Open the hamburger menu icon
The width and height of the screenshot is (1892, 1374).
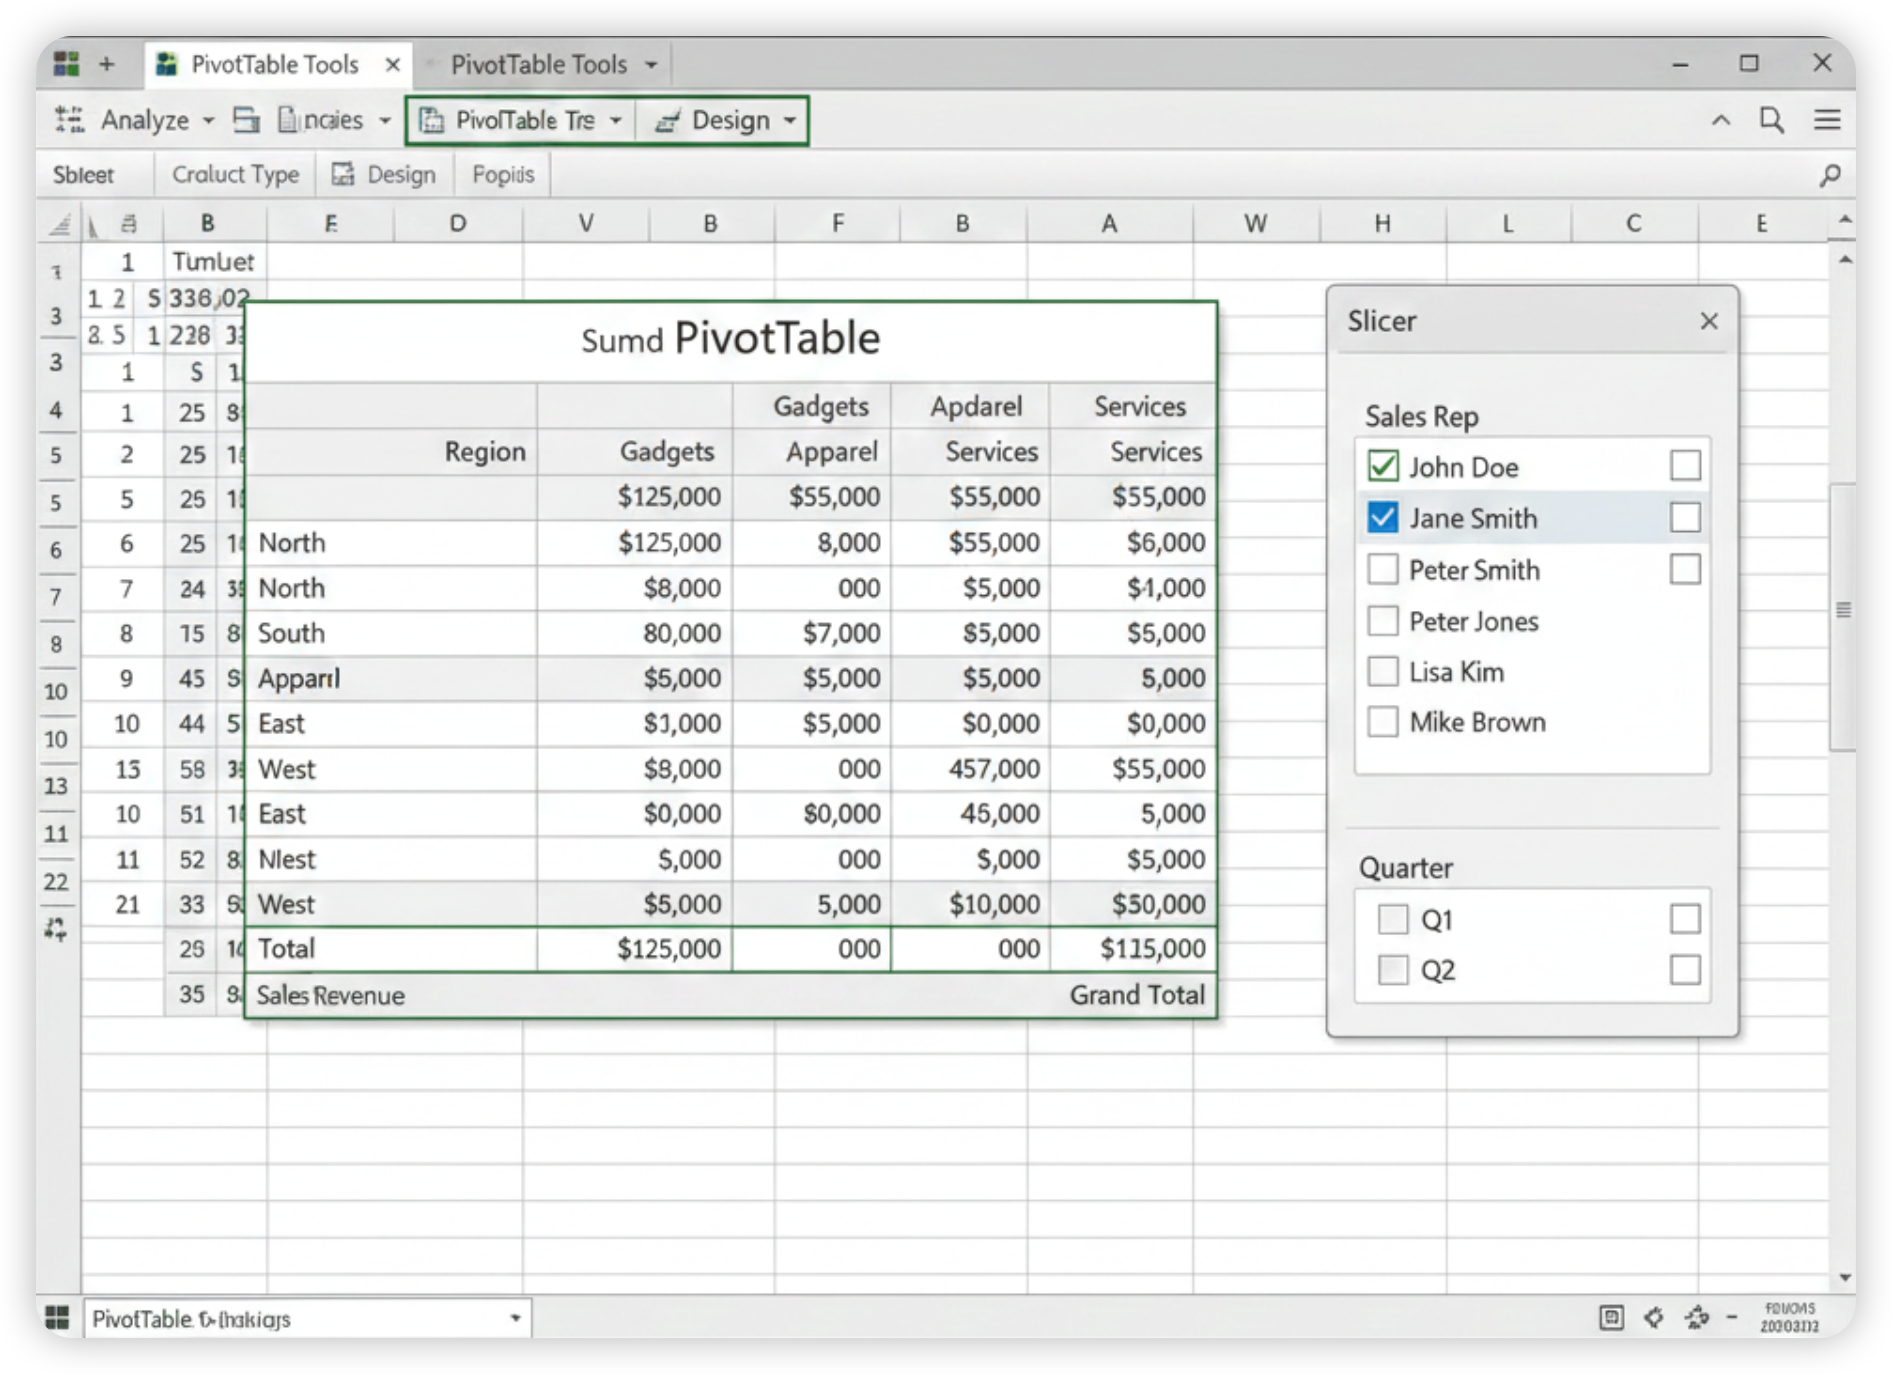1827,120
